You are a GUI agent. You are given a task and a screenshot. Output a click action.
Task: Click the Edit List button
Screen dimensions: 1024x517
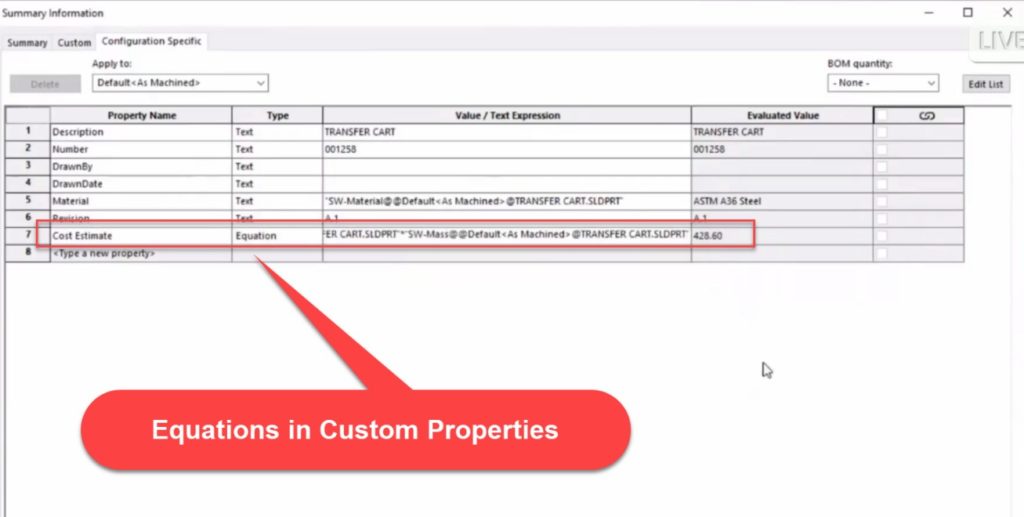click(x=985, y=84)
